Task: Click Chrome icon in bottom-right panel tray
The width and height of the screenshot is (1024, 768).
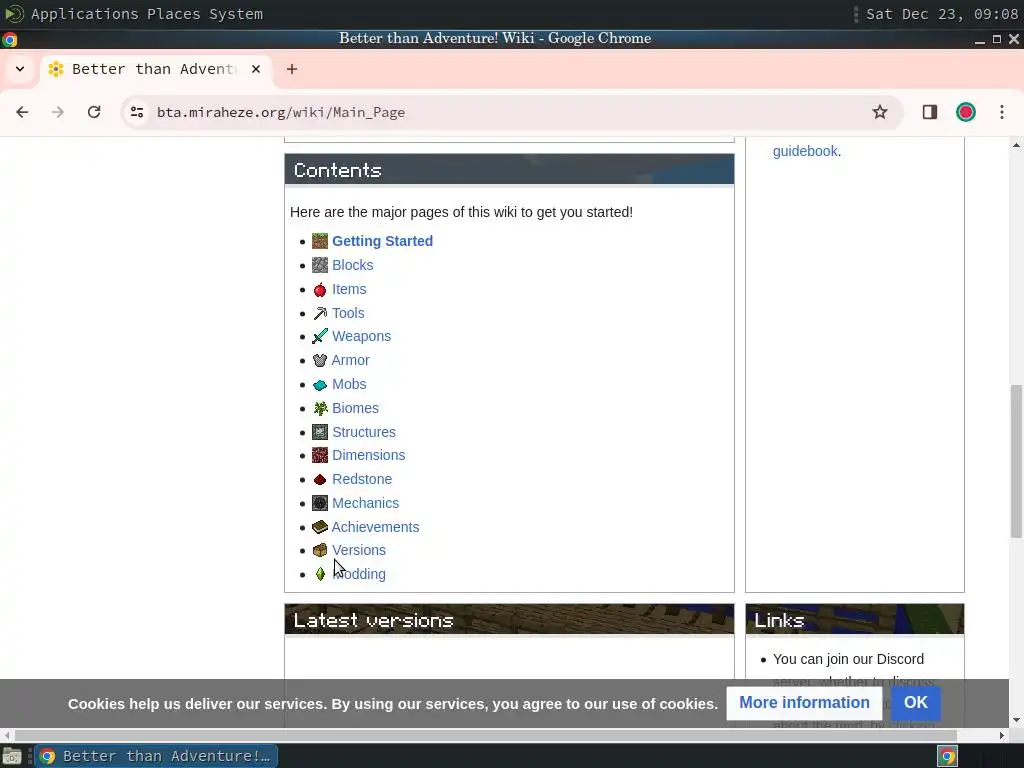Action: (x=948, y=756)
